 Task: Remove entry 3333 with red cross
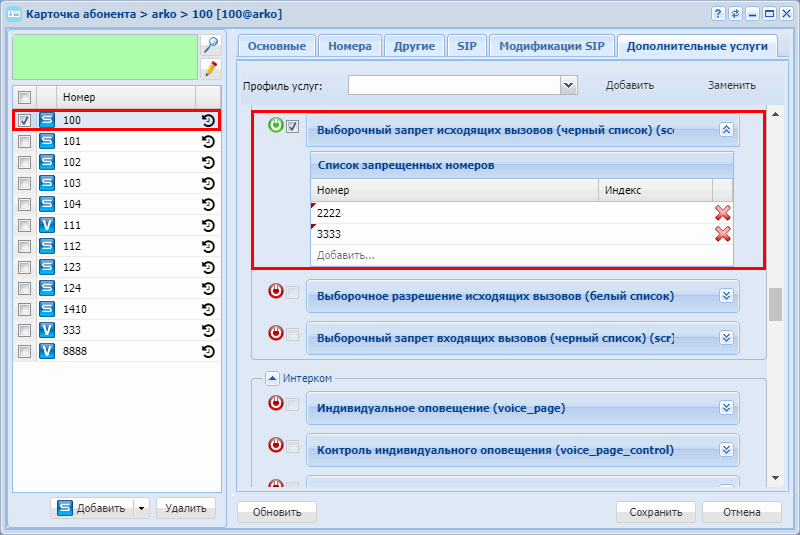tap(722, 234)
